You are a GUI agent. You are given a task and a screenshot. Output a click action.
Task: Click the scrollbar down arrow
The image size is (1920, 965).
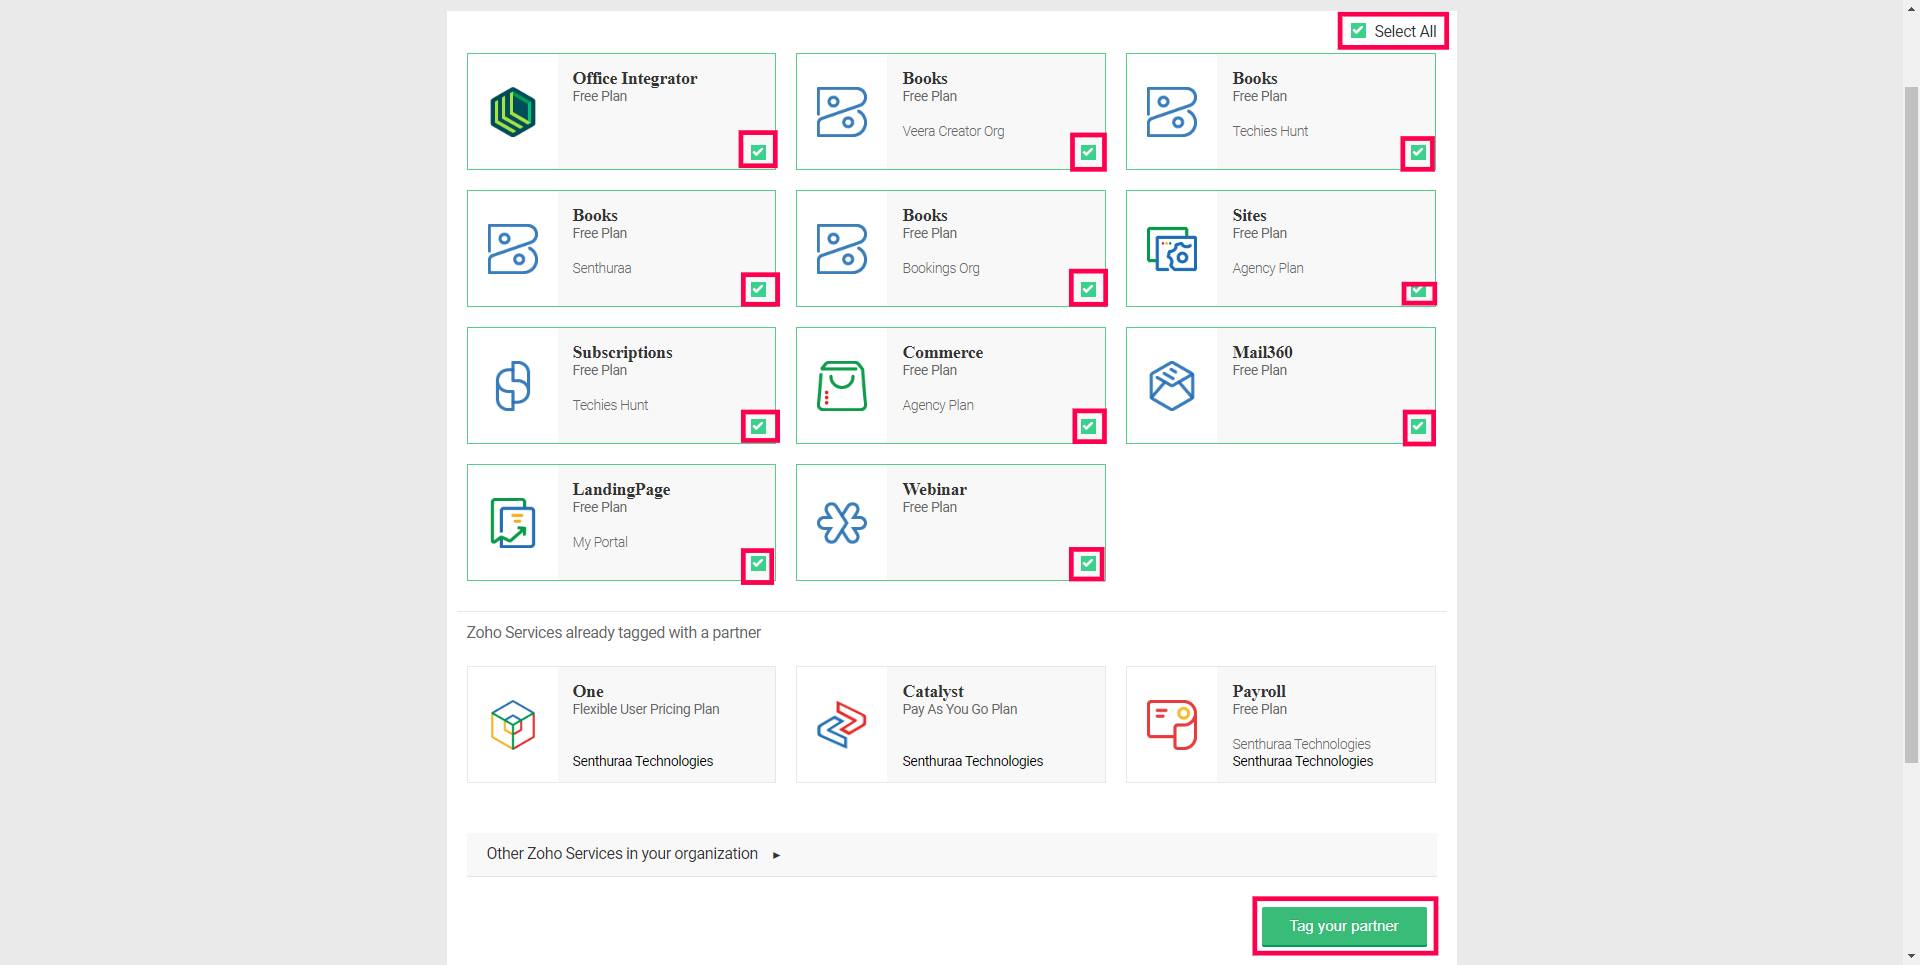point(1911,957)
